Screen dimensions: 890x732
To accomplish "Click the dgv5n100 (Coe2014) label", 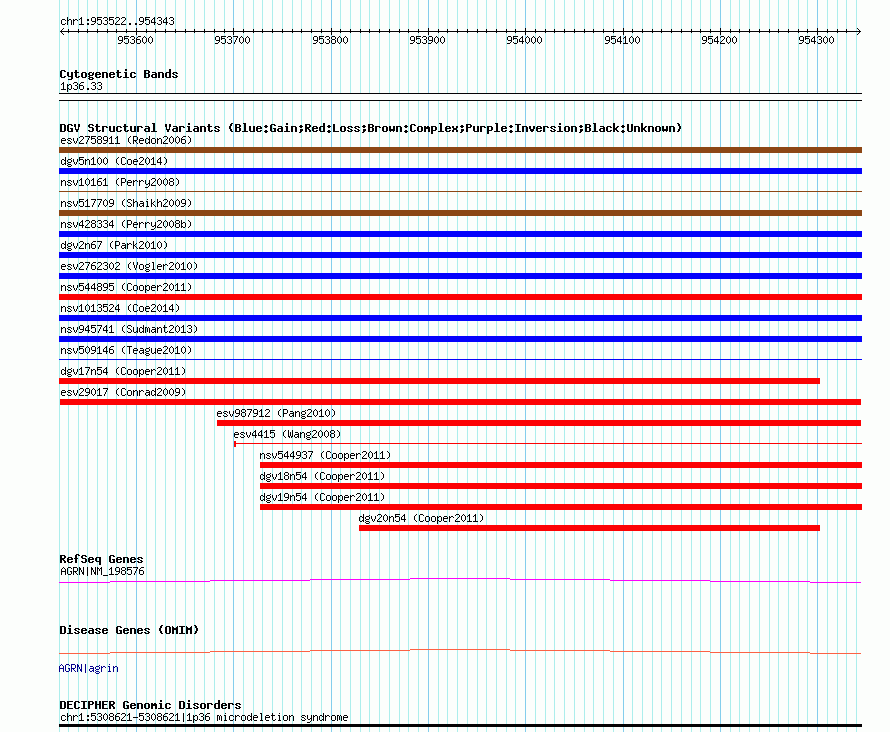I will pyautogui.click(x=114, y=161).
